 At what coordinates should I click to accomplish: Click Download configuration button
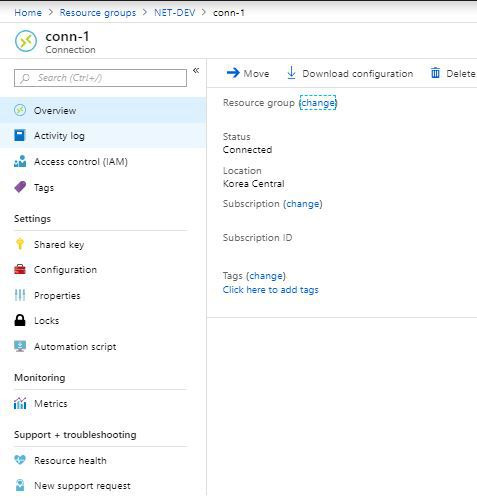(350, 73)
